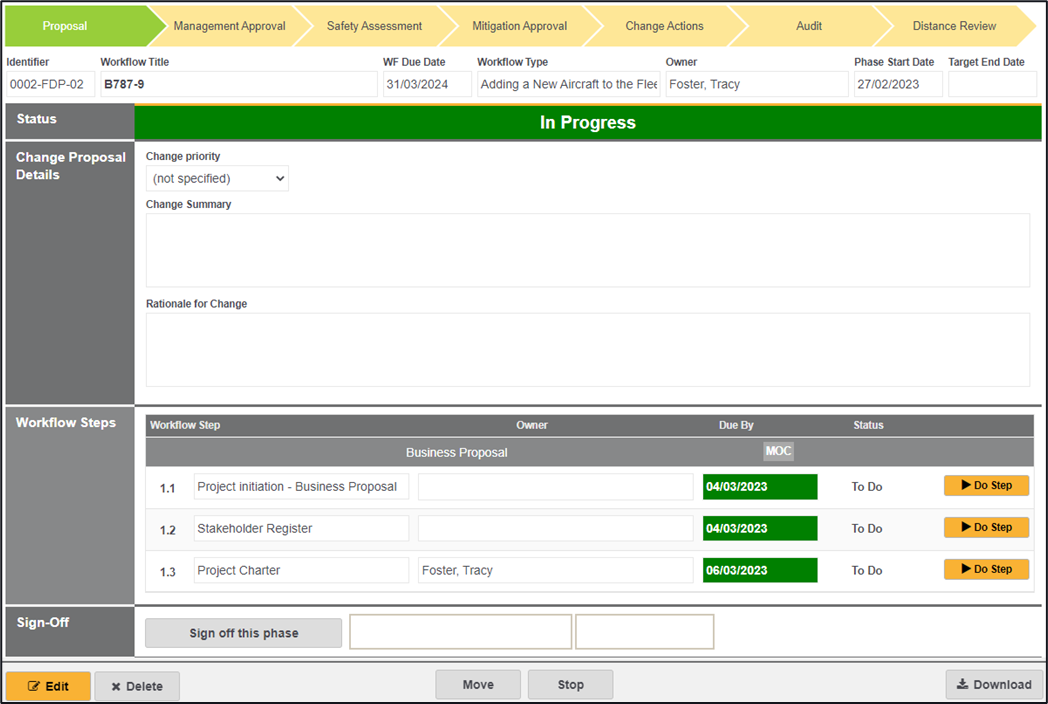Click the Owner field for Stakeholder Register

pyautogui.click(x=555, y=528)
